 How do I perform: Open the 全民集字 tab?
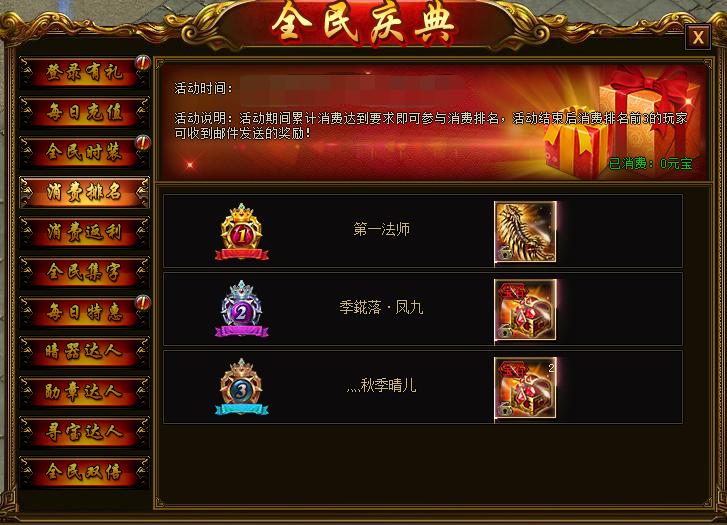pos(84,272)
